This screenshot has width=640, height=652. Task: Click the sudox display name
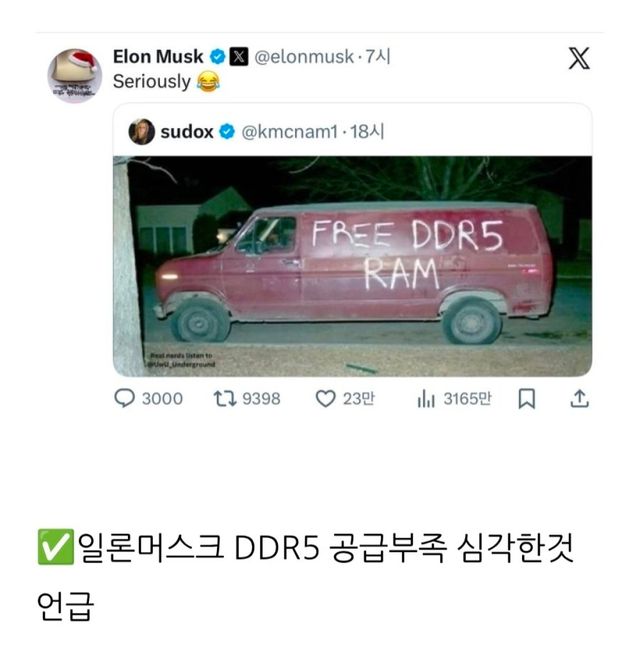(187, 132)
